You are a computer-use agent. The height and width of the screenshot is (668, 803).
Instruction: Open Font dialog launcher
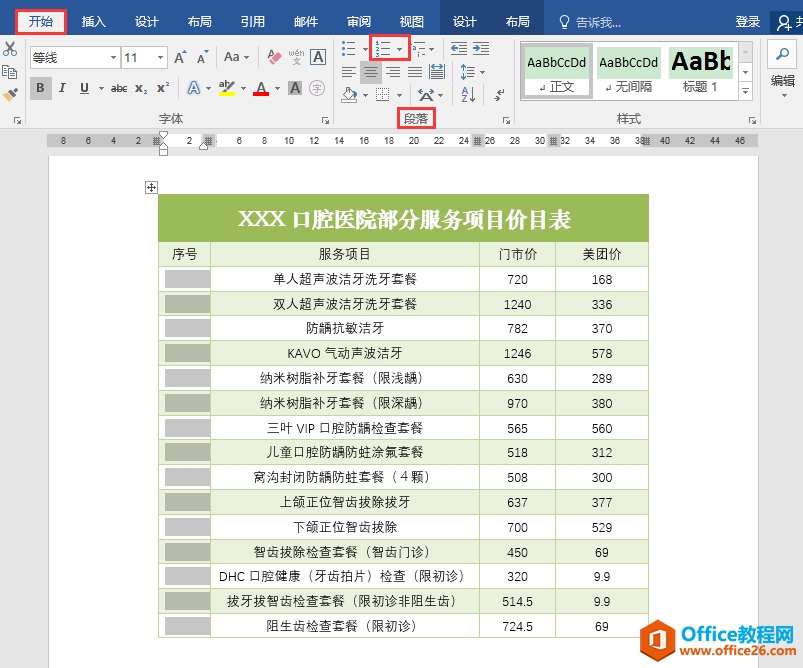coord(325,120)
